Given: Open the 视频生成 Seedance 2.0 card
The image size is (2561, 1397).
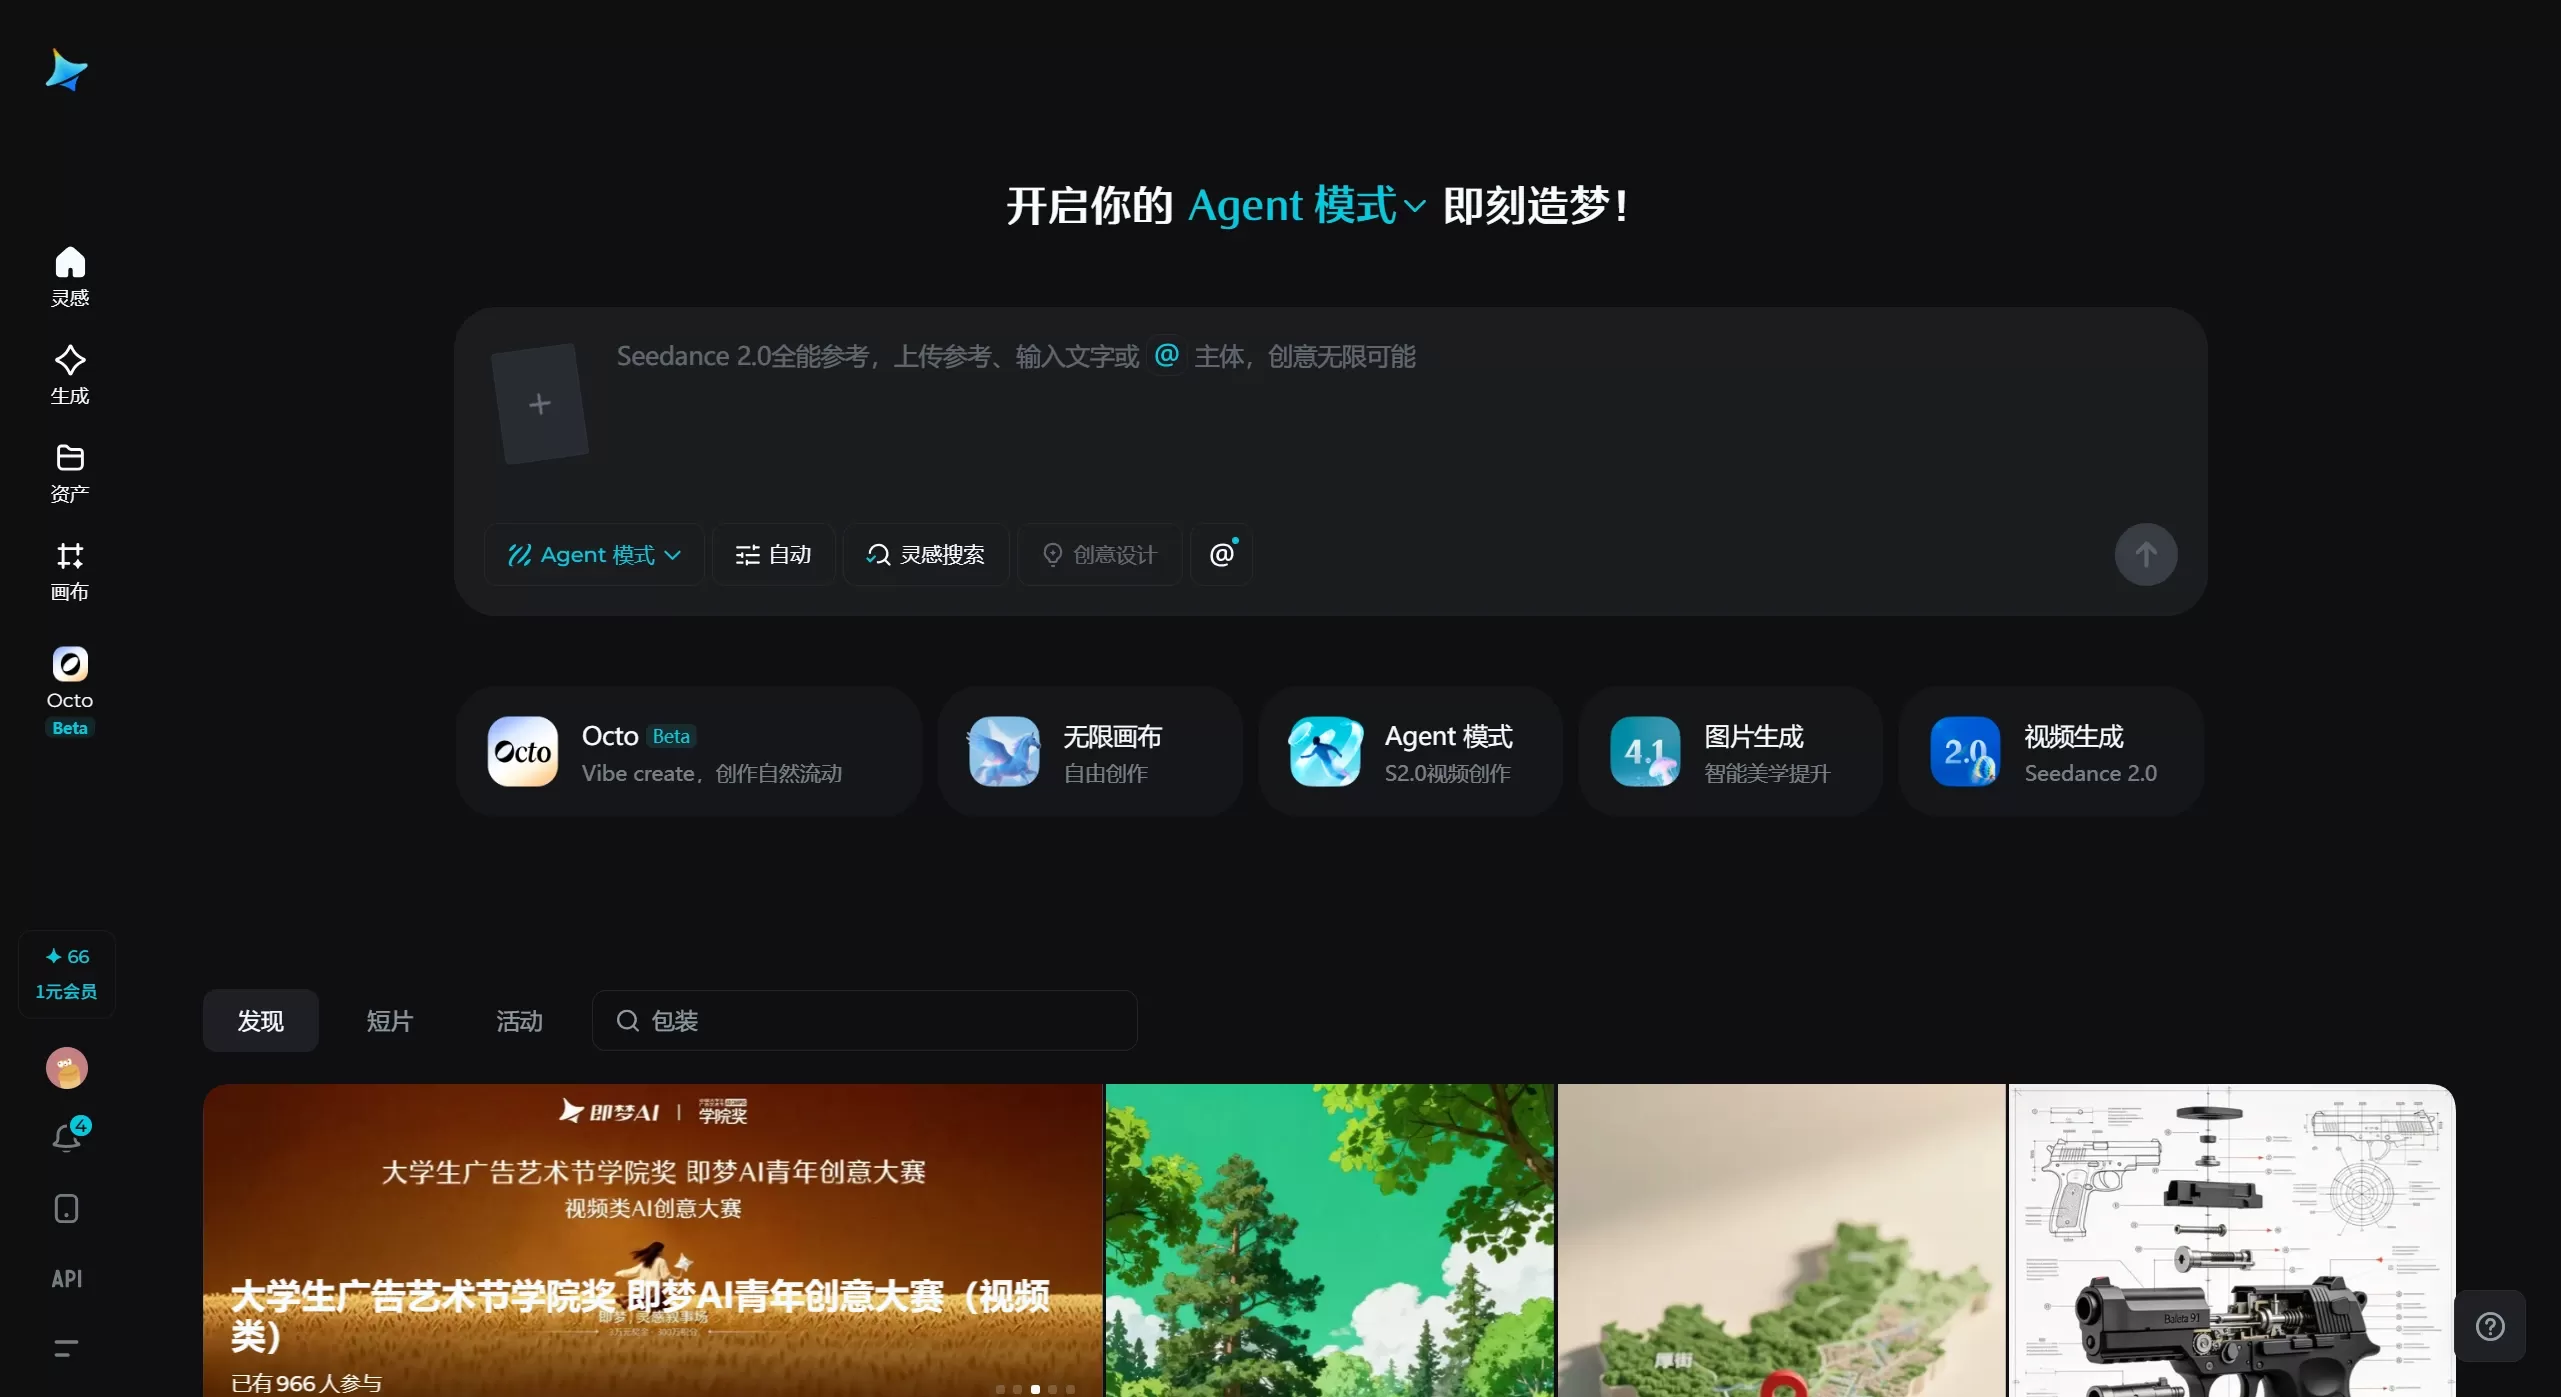Looking at the screenshot, I should click(2052, 752).
